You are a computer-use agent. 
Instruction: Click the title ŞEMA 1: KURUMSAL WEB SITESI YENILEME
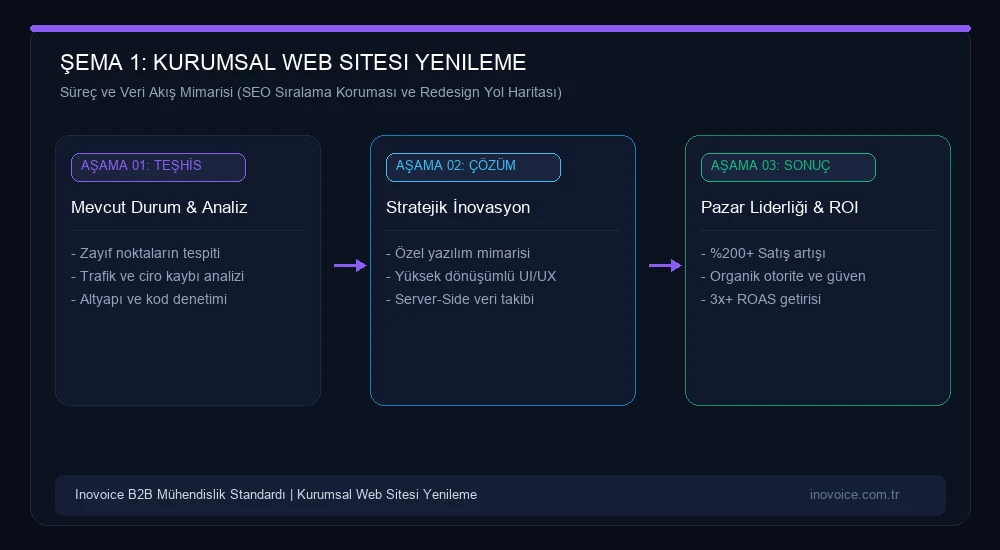tap(293, 63)
